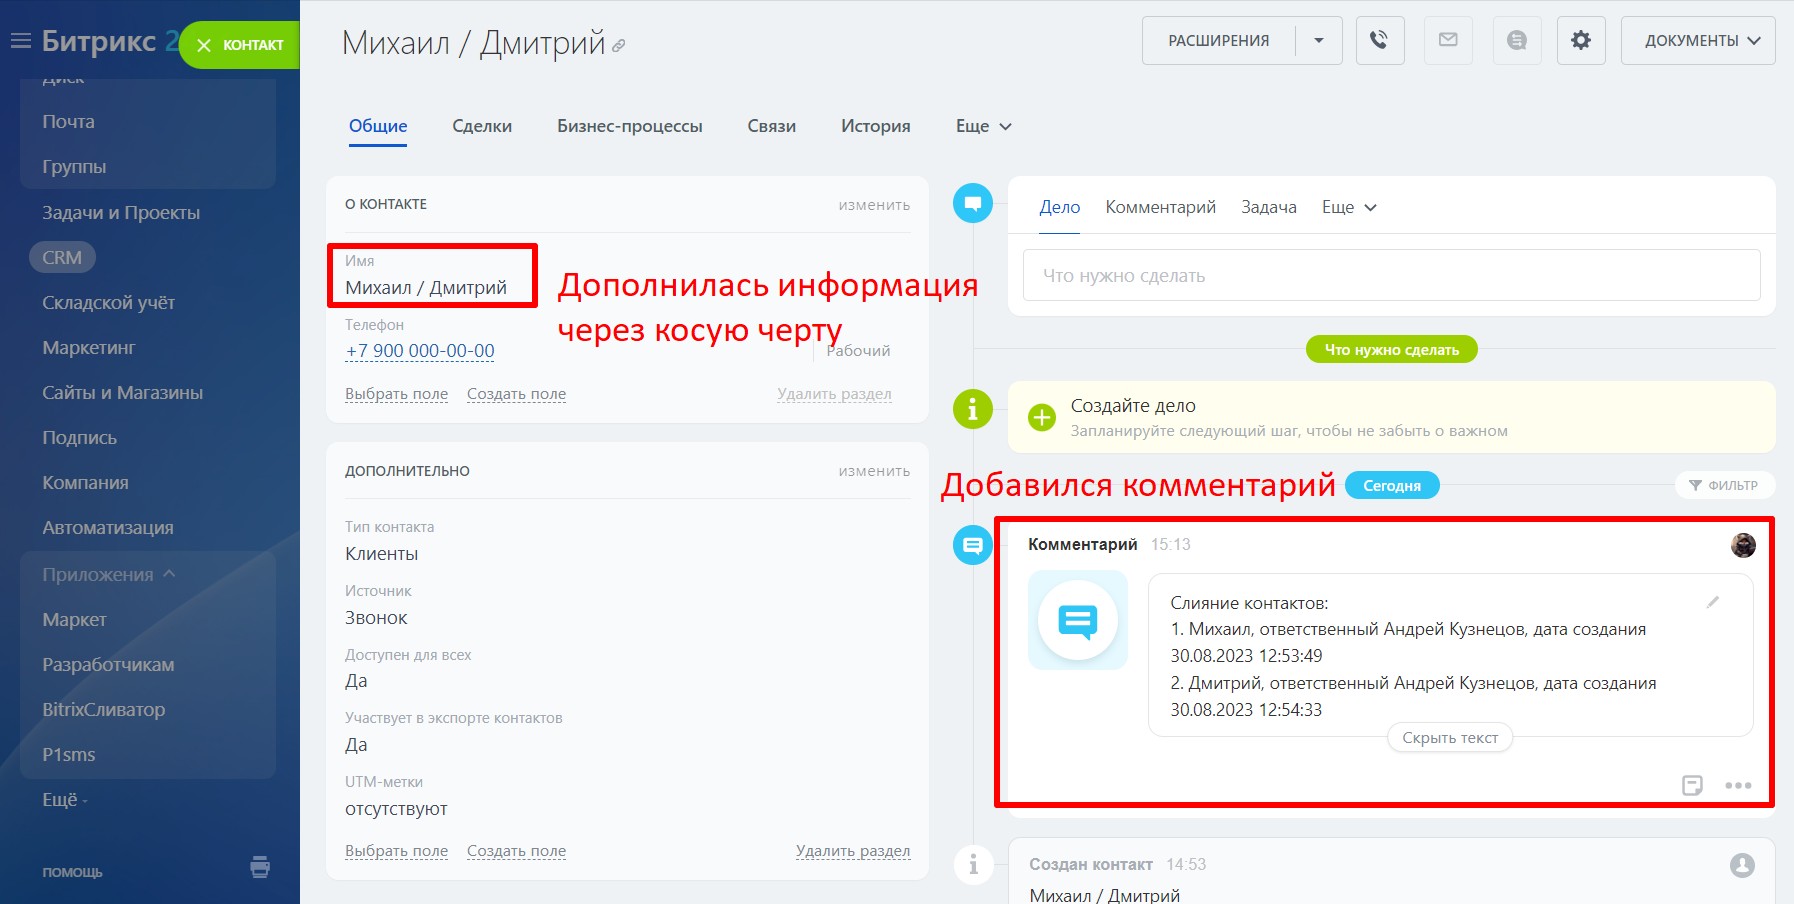Viewport: 1794px width, 904px height.
Task: Switch to the Сделки tab
Action: click(481, 126)
